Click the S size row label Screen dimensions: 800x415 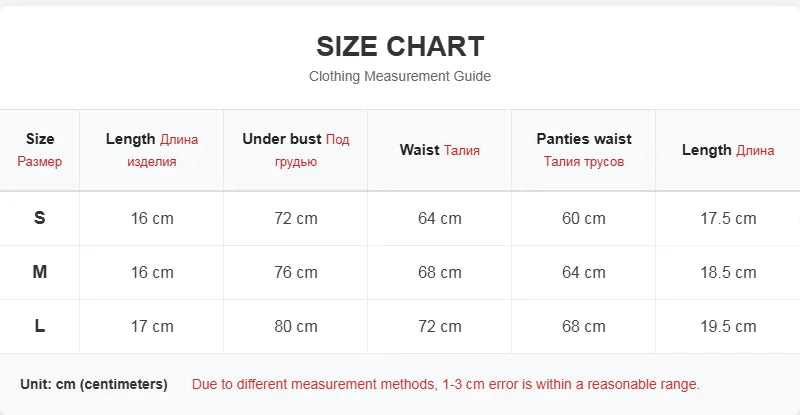[x=40, y=218]
